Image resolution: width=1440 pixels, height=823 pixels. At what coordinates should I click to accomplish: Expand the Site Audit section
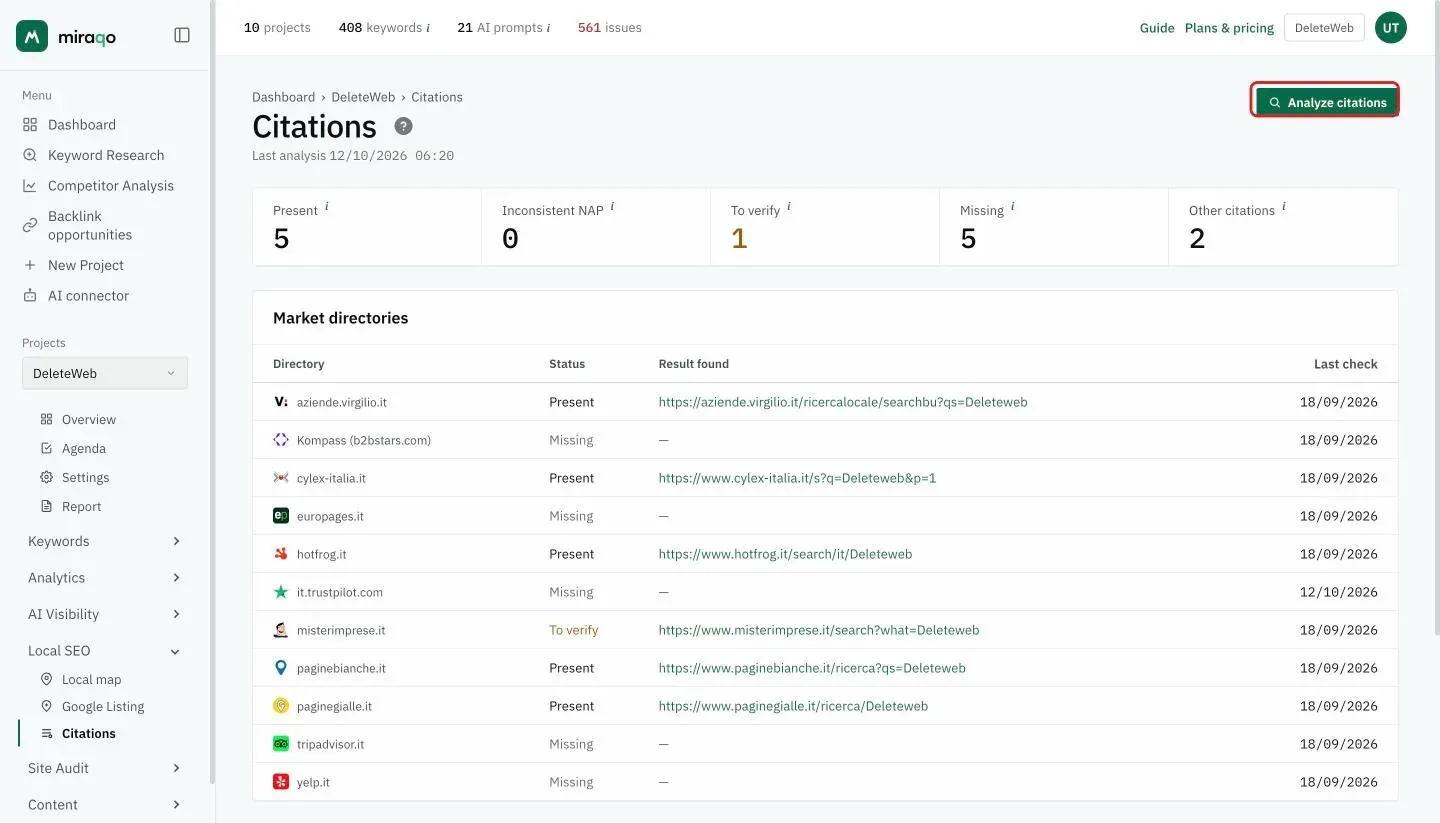coord(105,768)
